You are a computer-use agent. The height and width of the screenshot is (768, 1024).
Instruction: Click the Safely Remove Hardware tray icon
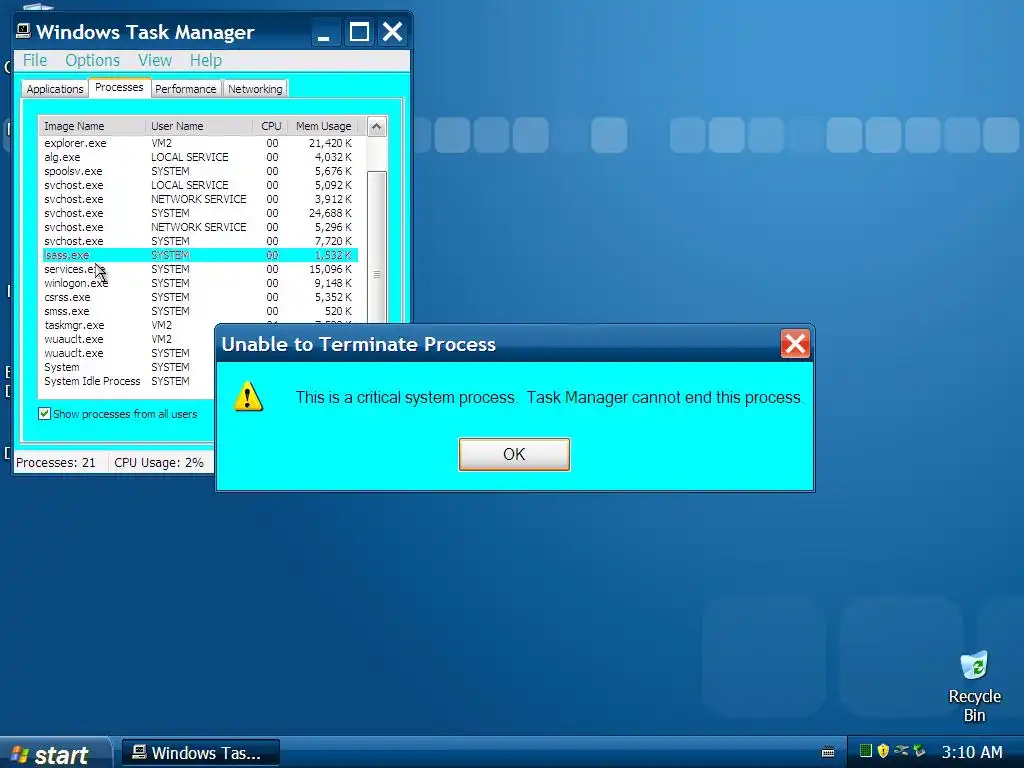click(x=901, y=750)
